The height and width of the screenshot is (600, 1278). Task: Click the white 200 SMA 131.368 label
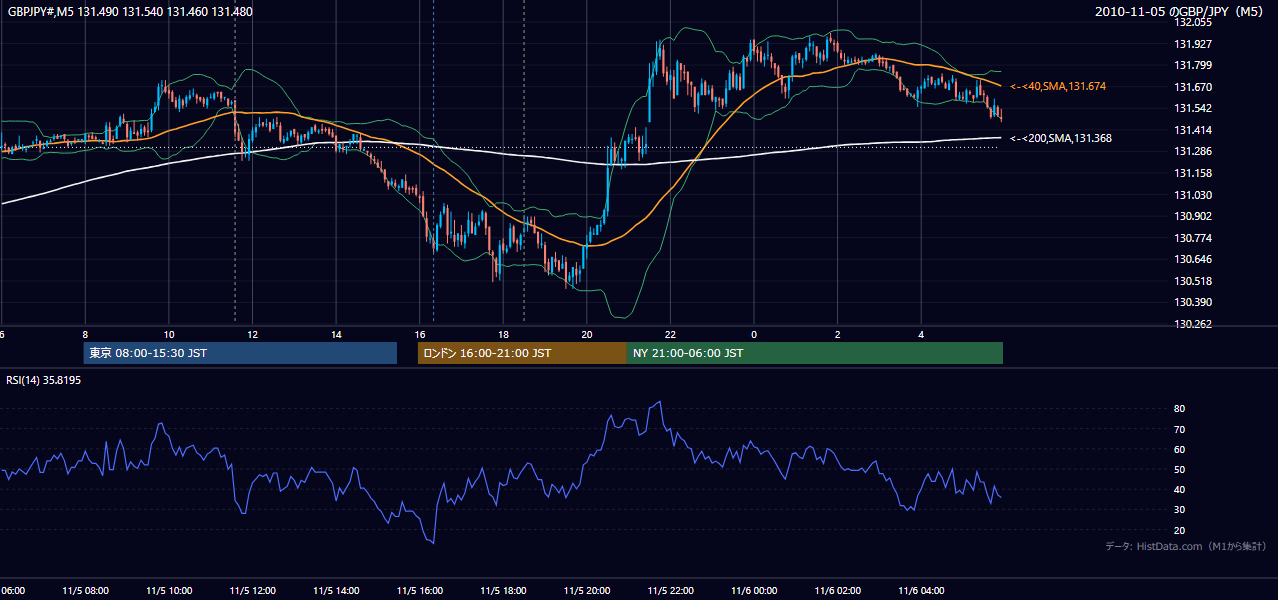coord(1061,139)
